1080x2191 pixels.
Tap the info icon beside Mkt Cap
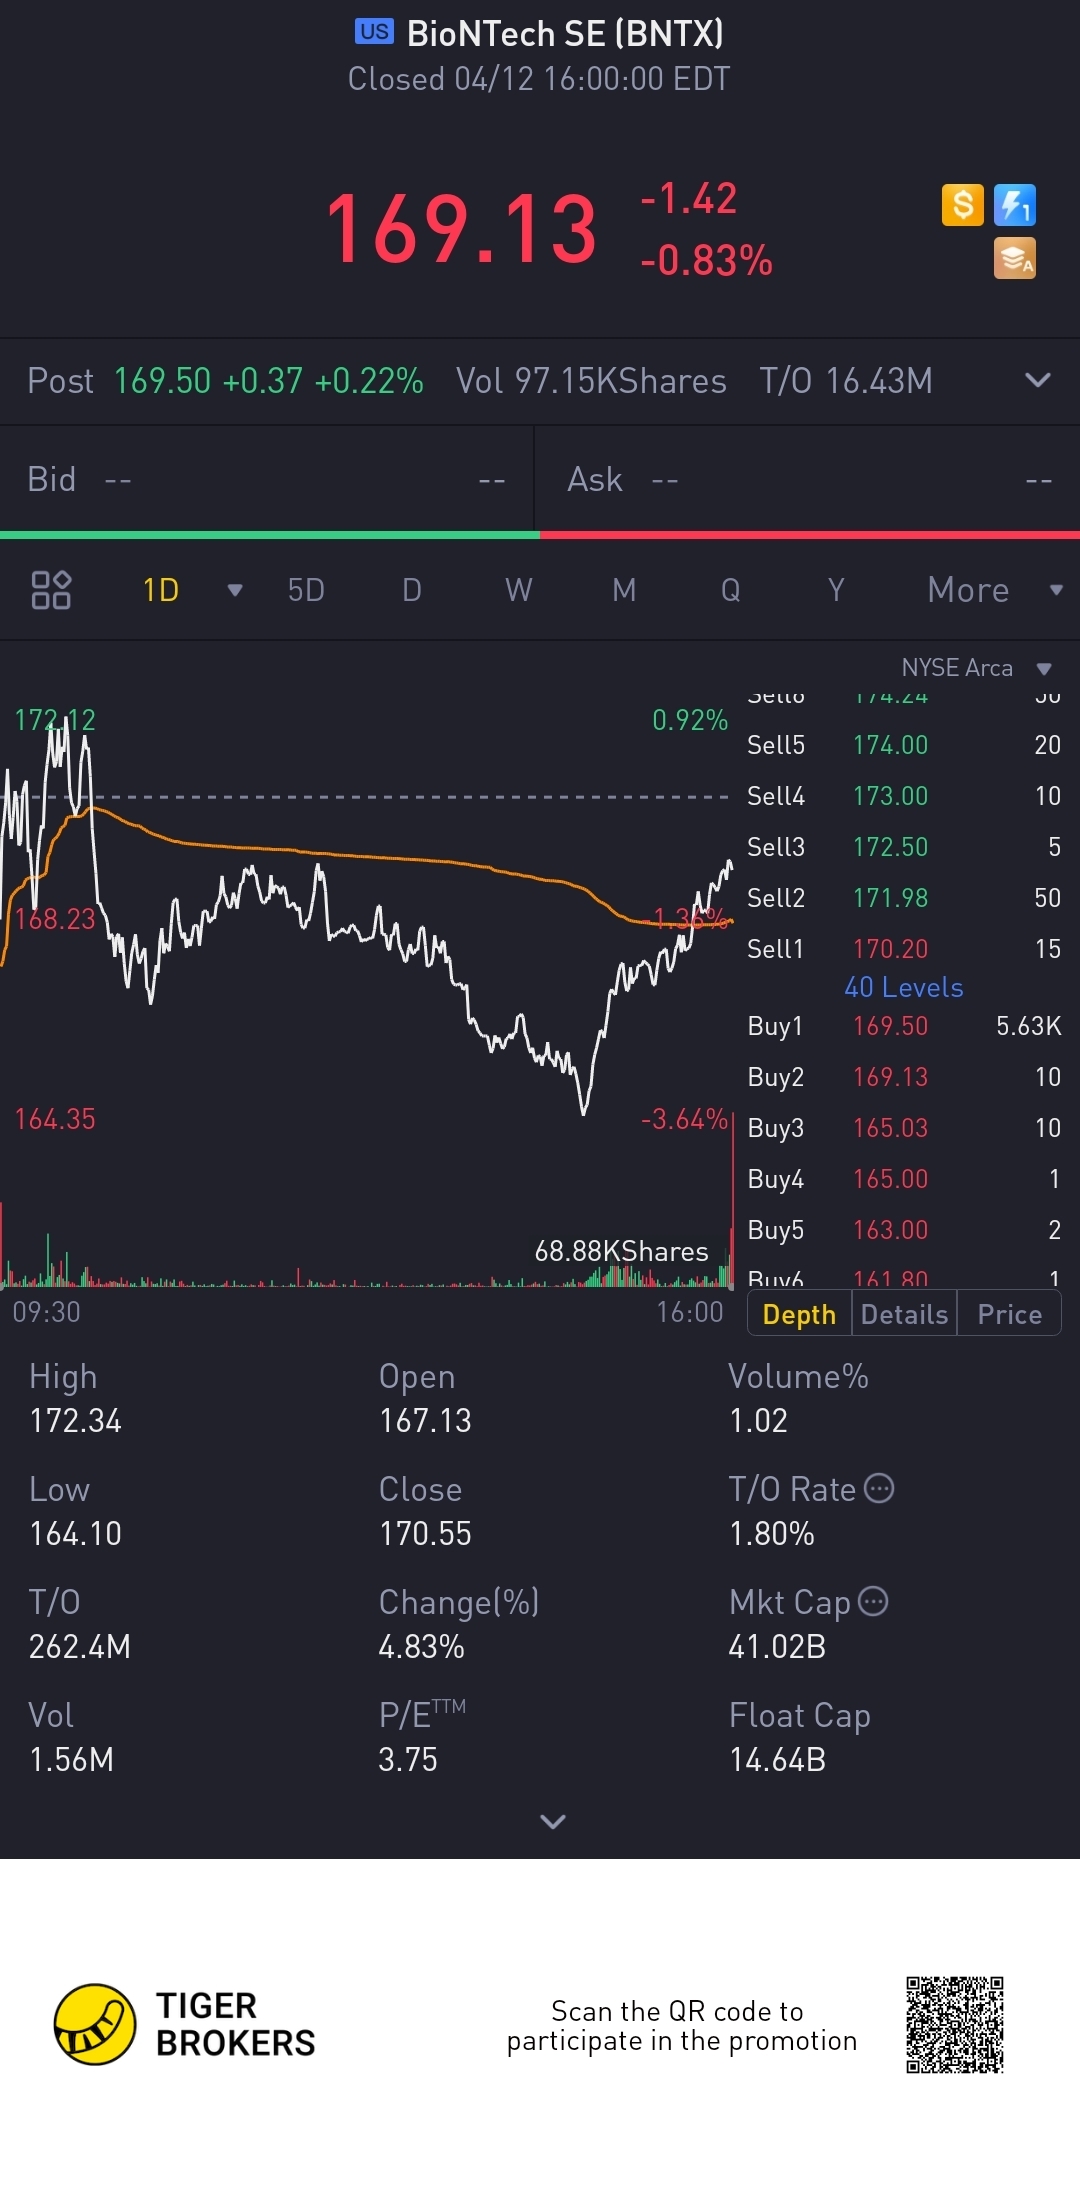coord(873,1601)
